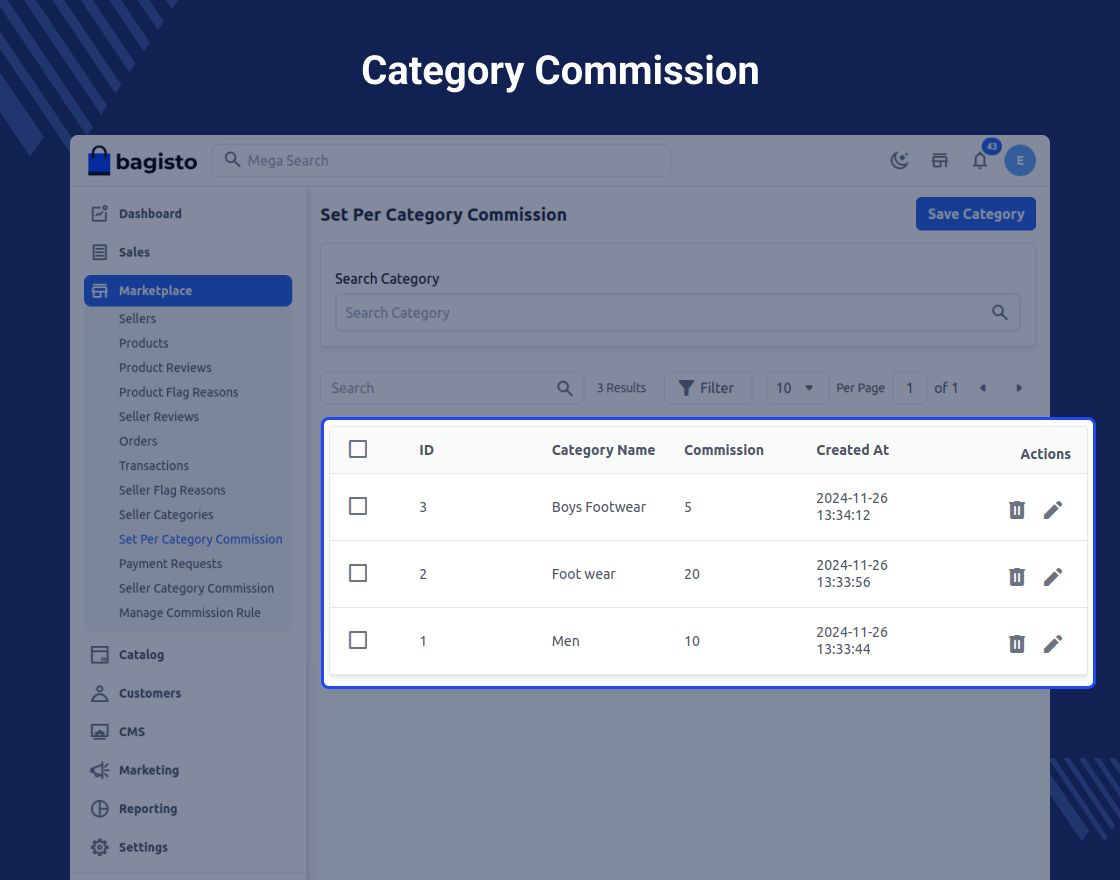Toggle dark mode moon icon
Screen dimensions: 1120x880
[899, 161]
